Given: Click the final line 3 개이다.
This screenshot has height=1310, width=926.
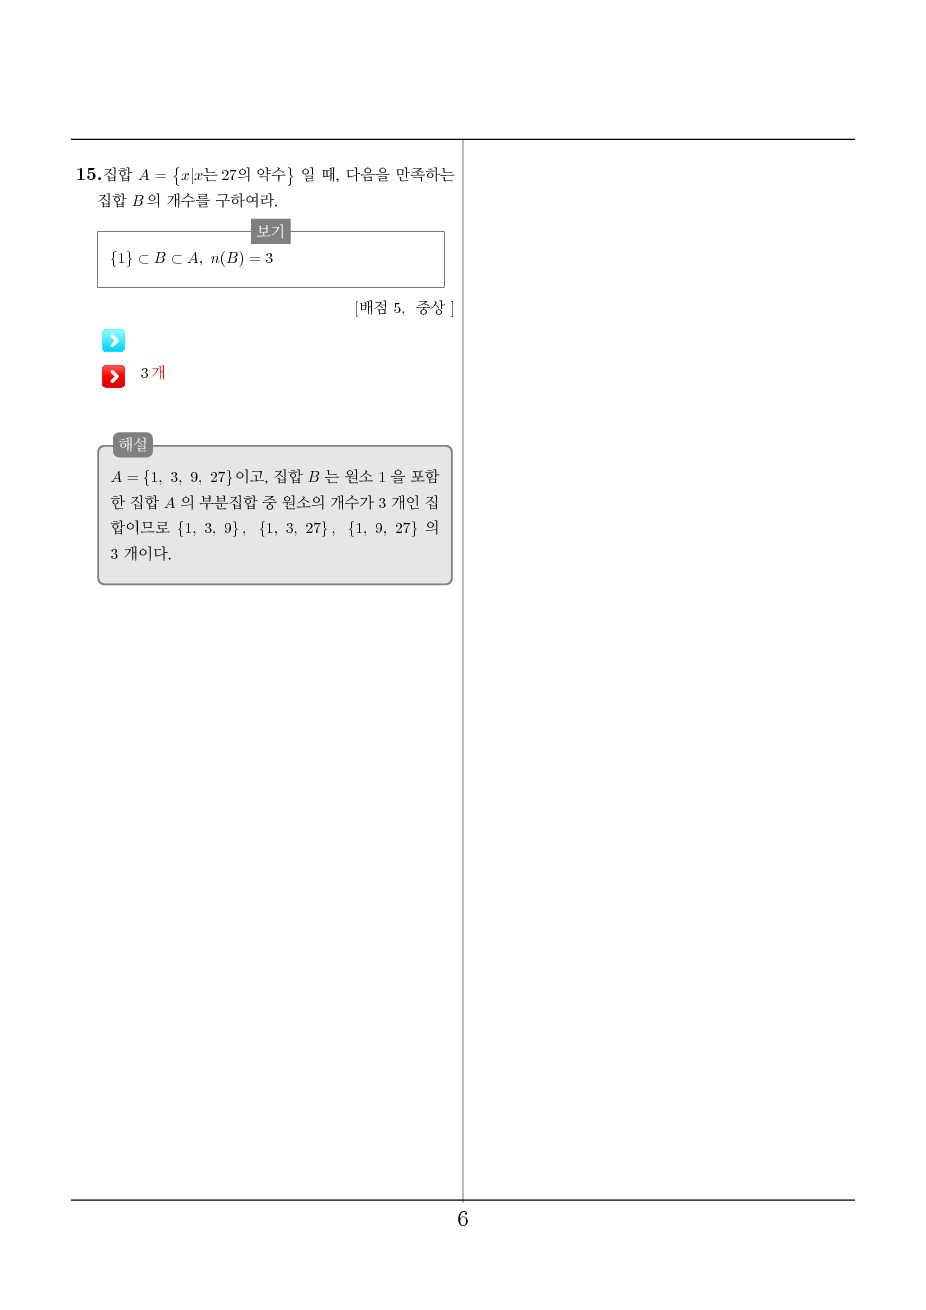Looking at the screenshot, I should (141, 554).
